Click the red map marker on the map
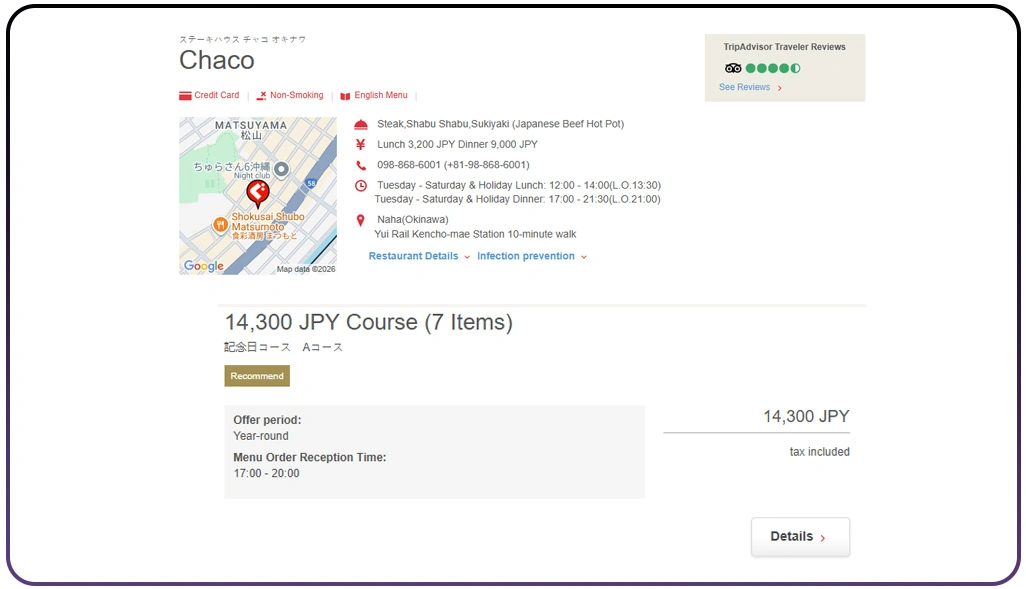 258,191
